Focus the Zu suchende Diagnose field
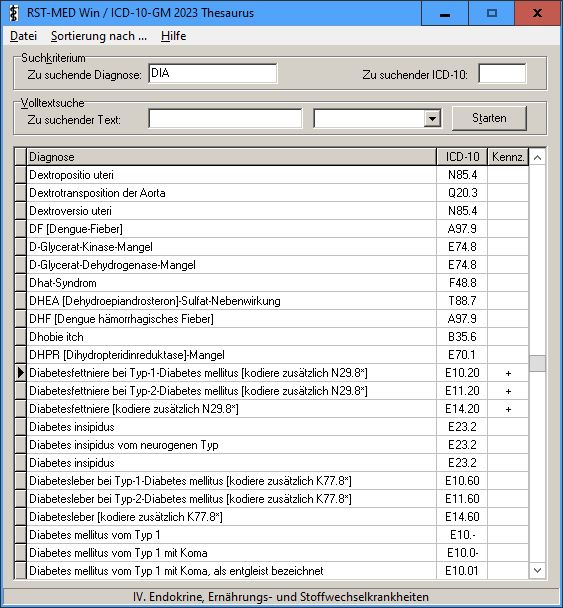The image size is (563, 608). (x=213, y=73)
